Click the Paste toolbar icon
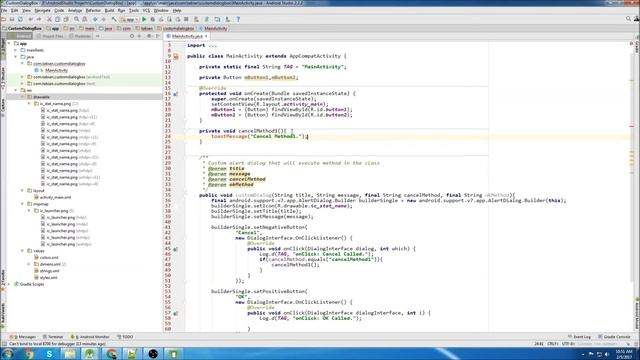640x360 pixels. (66, 19)
